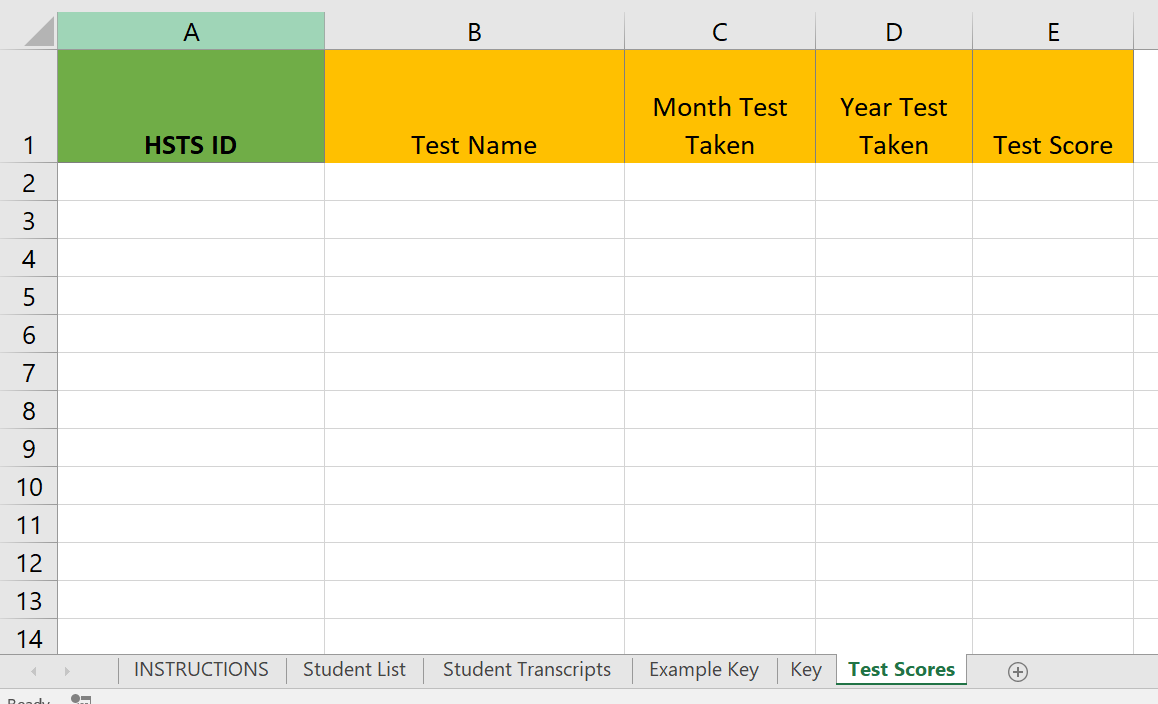Viewport: 1158px width, 704px height.
Task: Select the Key sheet tab
Action: tap(805, 670)
